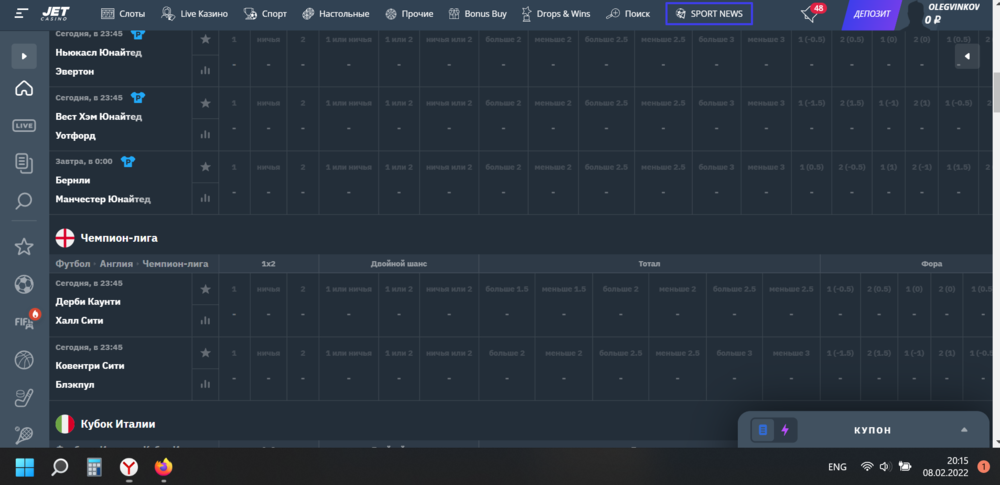Open the hamburger menu icon
1000x485 pixels.
[21, 13]
